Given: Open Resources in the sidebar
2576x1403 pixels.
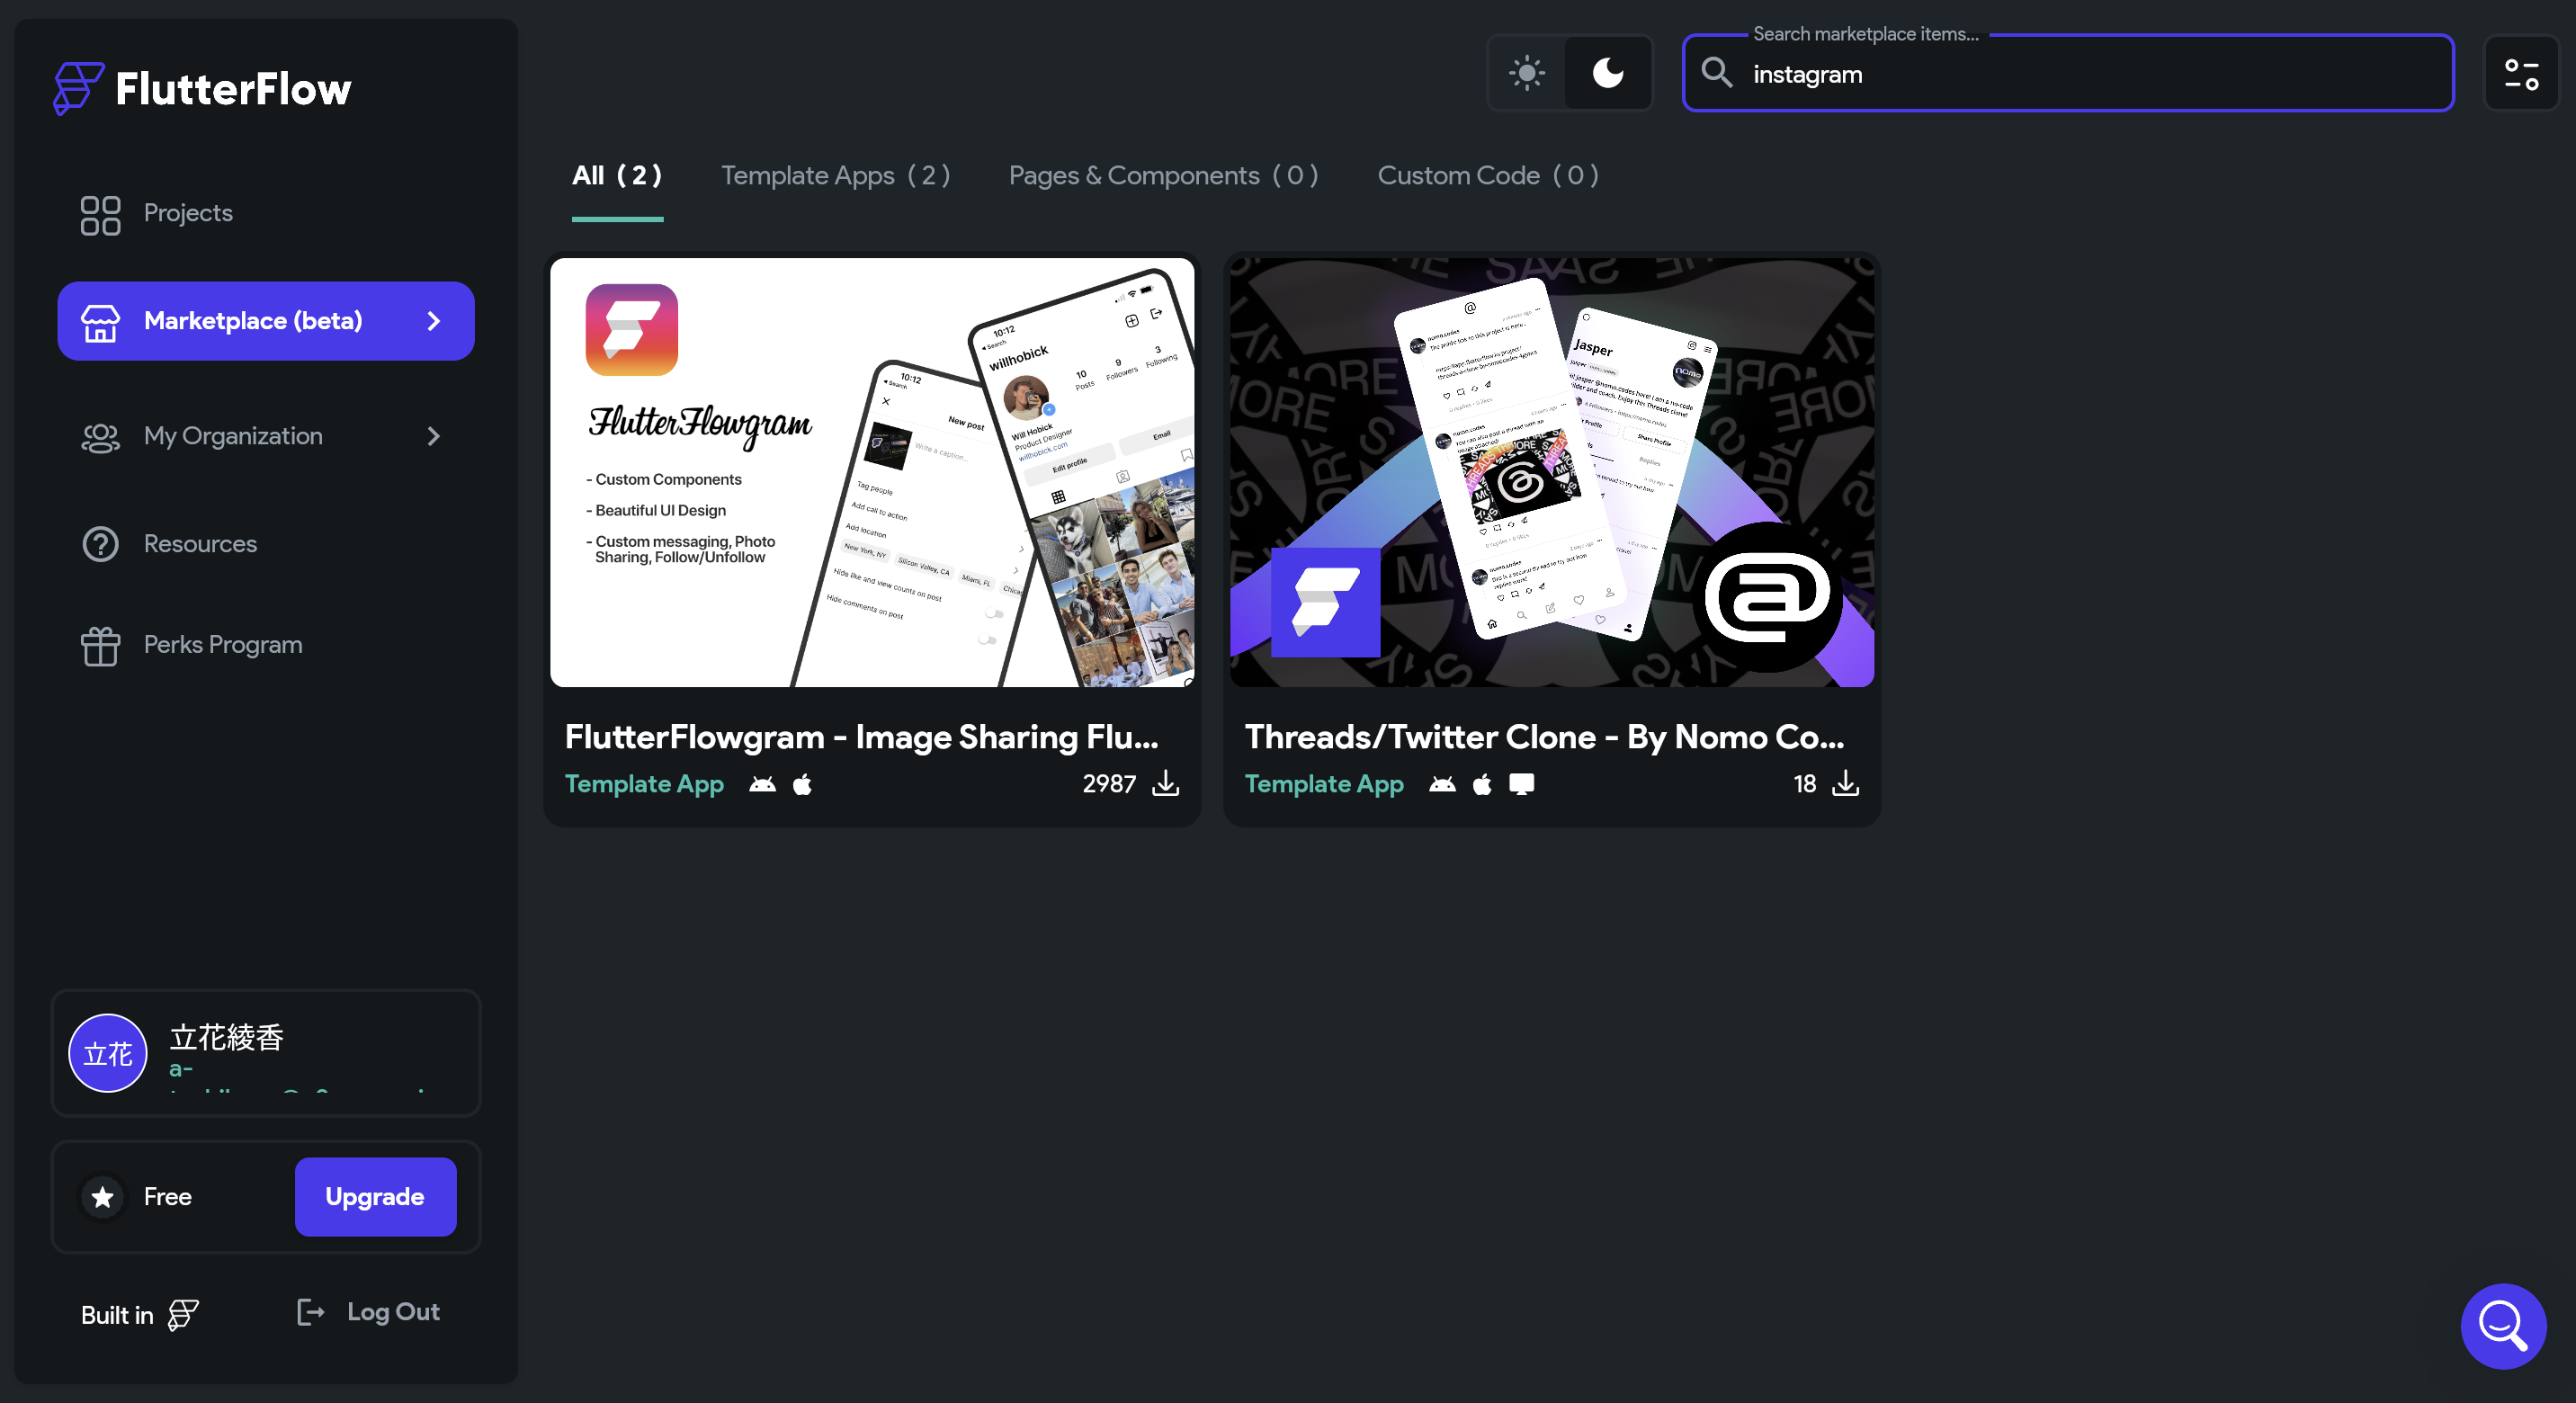Looking at the screenshot, I should 266,544.
